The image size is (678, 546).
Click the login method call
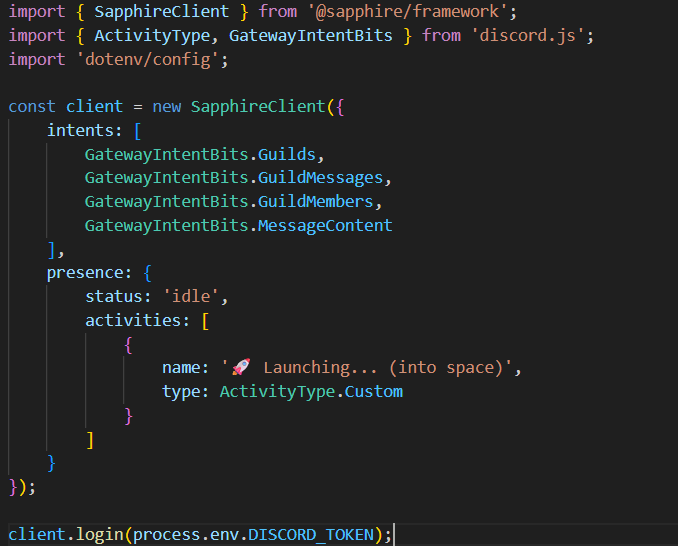tap(99, 535)
